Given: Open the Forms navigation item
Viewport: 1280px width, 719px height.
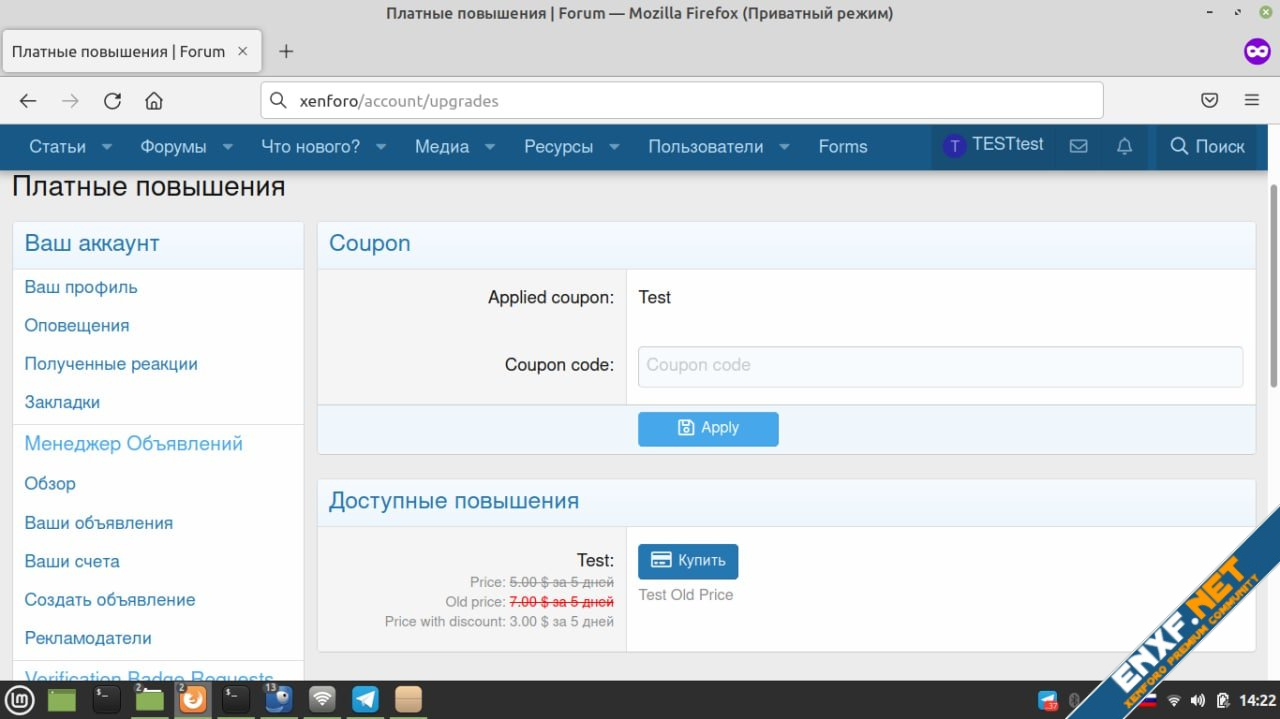Looking at the screenshot, I should pyautogui.click(x=842, y=146).
